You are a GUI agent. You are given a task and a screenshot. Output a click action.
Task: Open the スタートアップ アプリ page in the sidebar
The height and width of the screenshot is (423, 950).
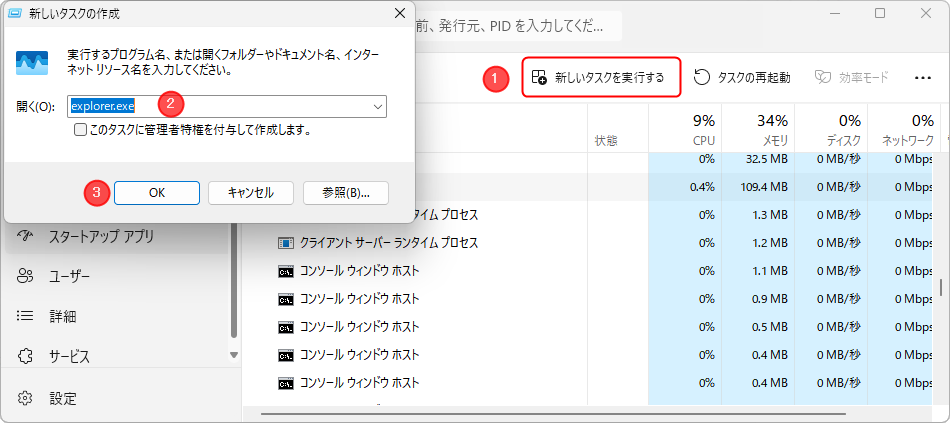116,236
